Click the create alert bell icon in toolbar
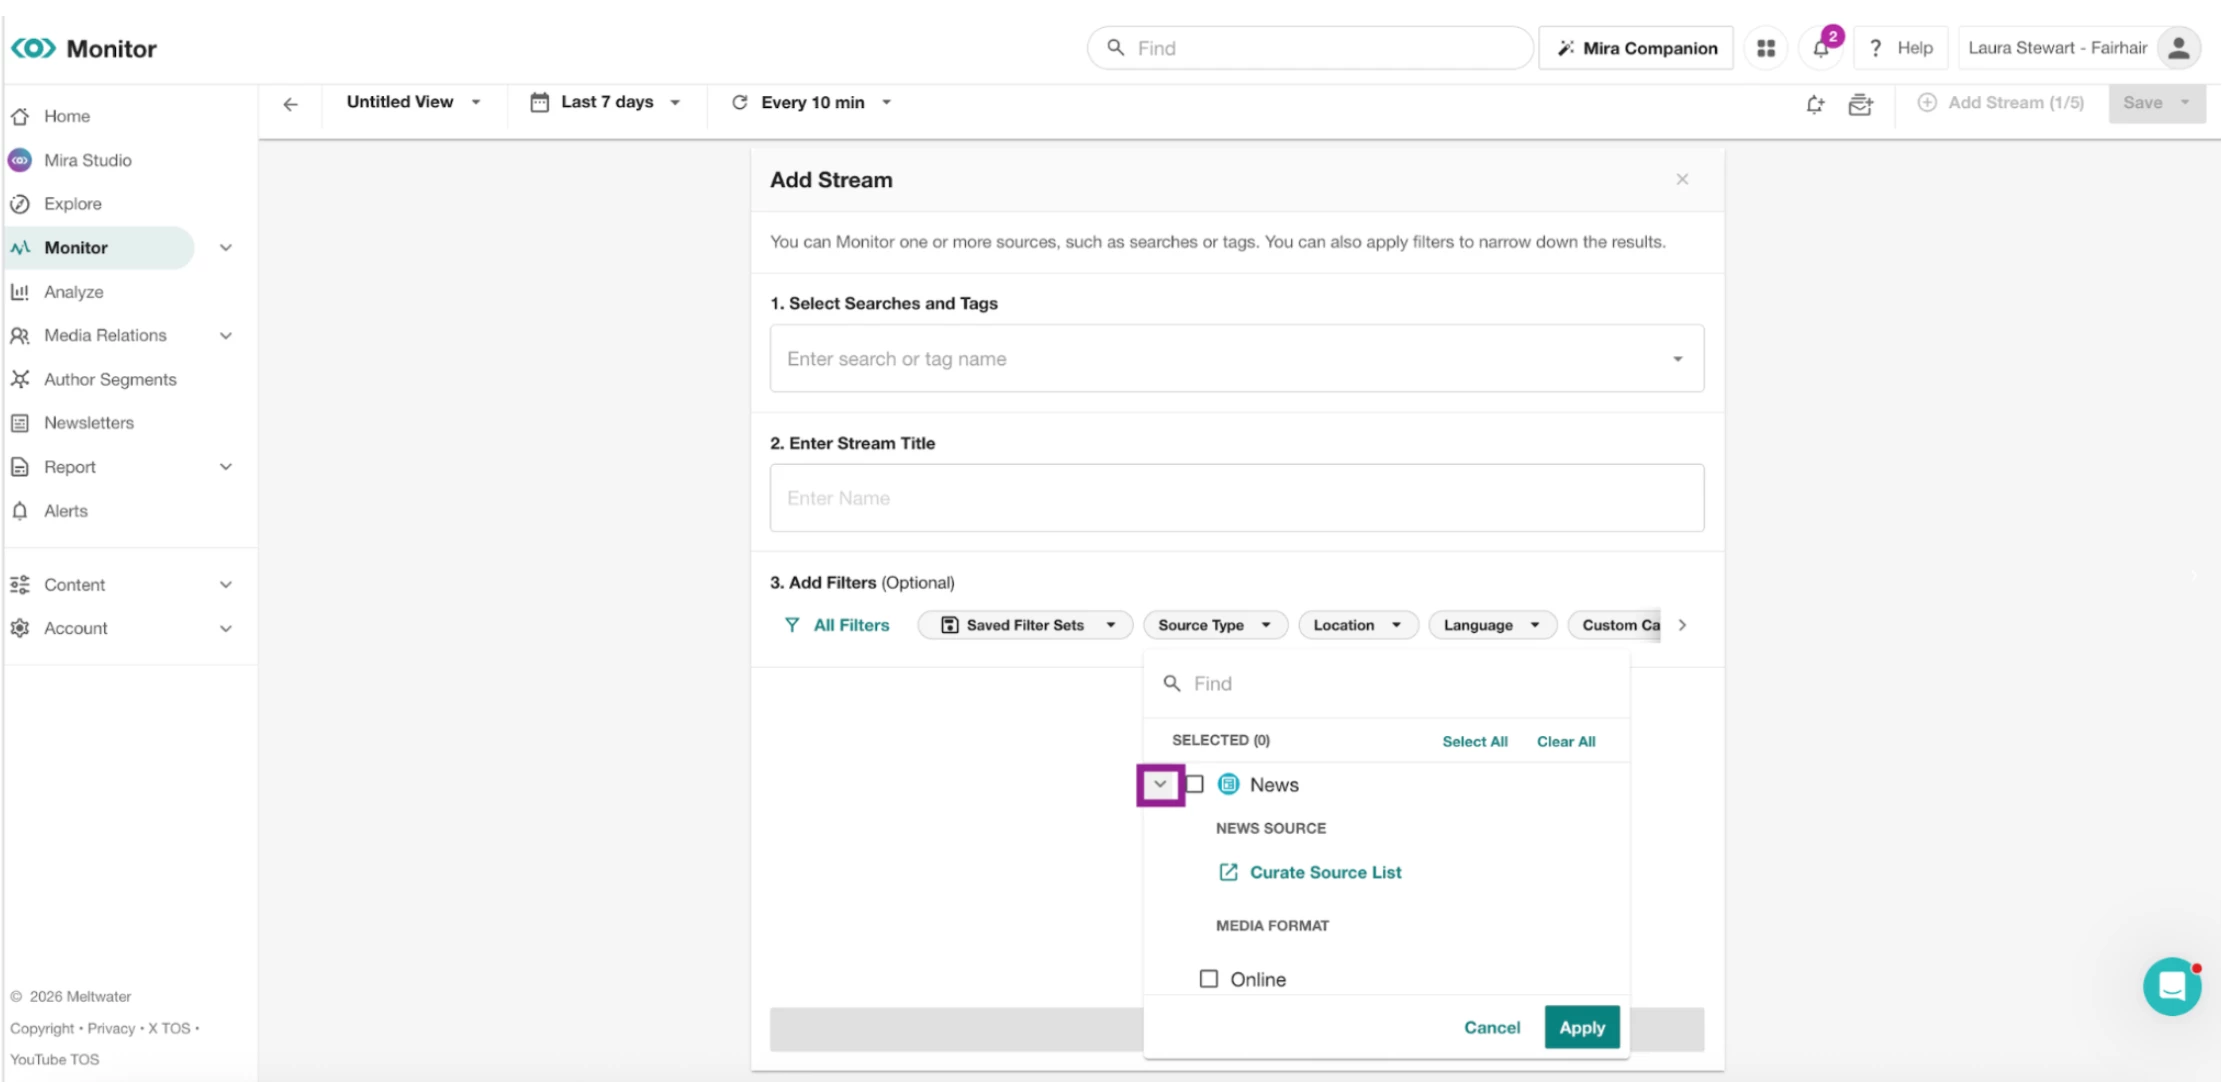2222x1082 pixels. [1815, 104]
